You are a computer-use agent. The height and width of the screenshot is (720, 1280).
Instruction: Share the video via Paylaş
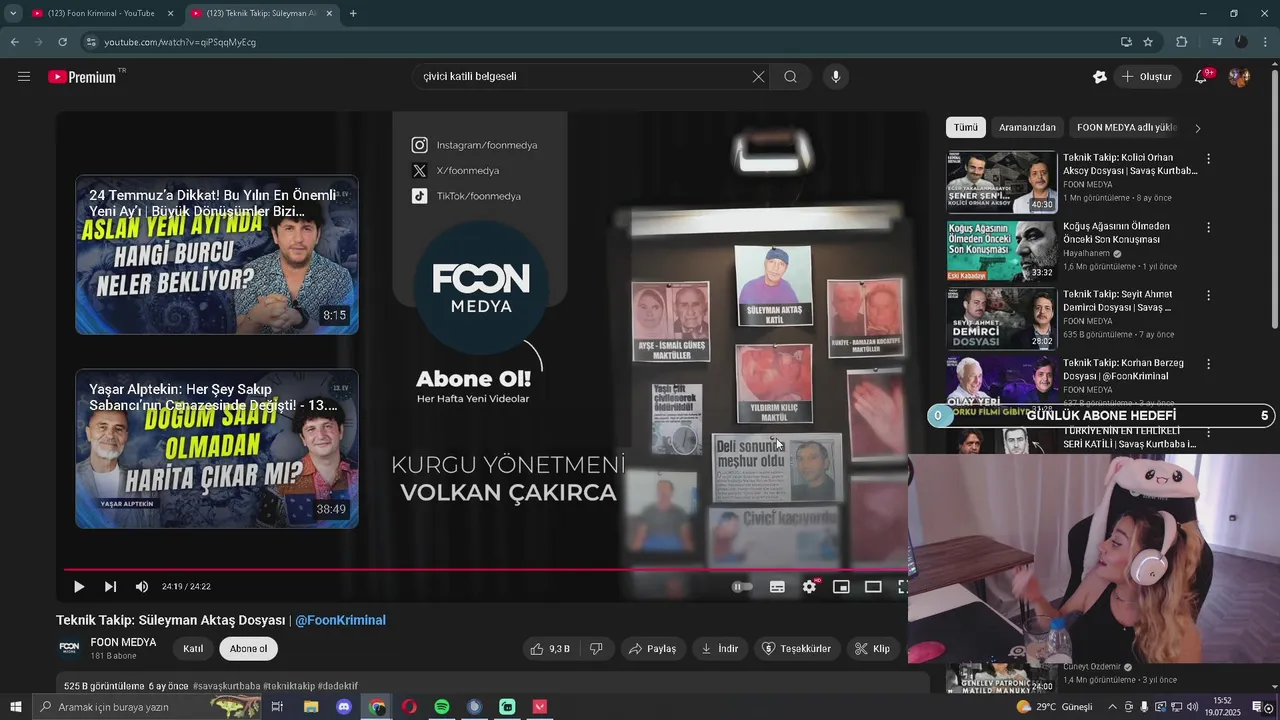[652, 649]
